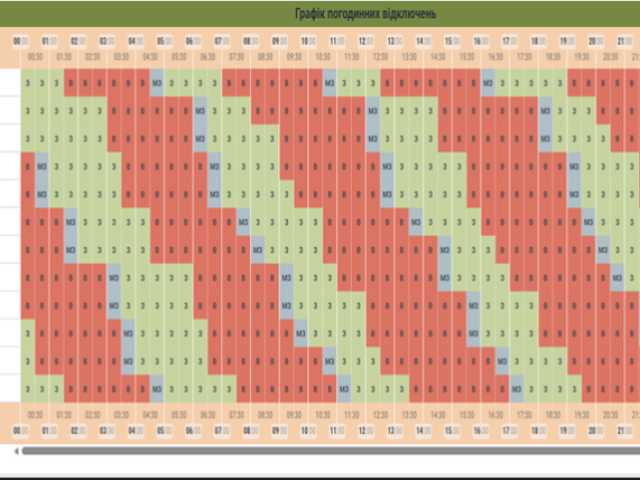The width and height of the screenshot is (640, 480).
Task: Select the 05:00 hour header at top
Action: point(165,41)
